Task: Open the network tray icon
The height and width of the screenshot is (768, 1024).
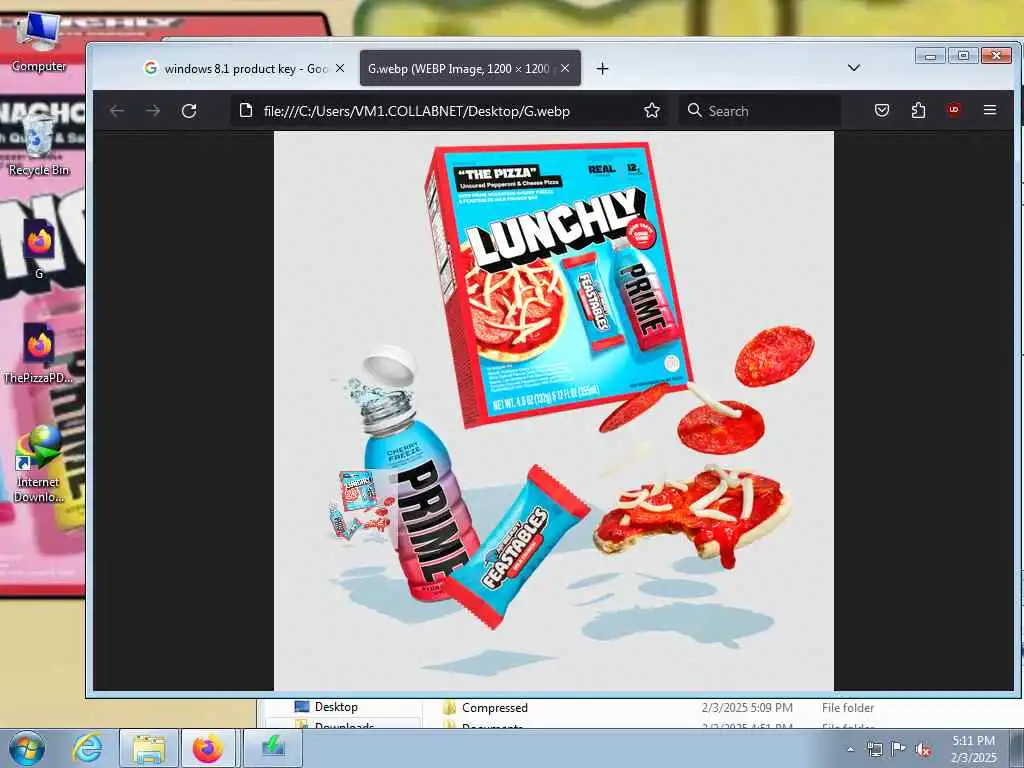Action: [x=874, y=749]
